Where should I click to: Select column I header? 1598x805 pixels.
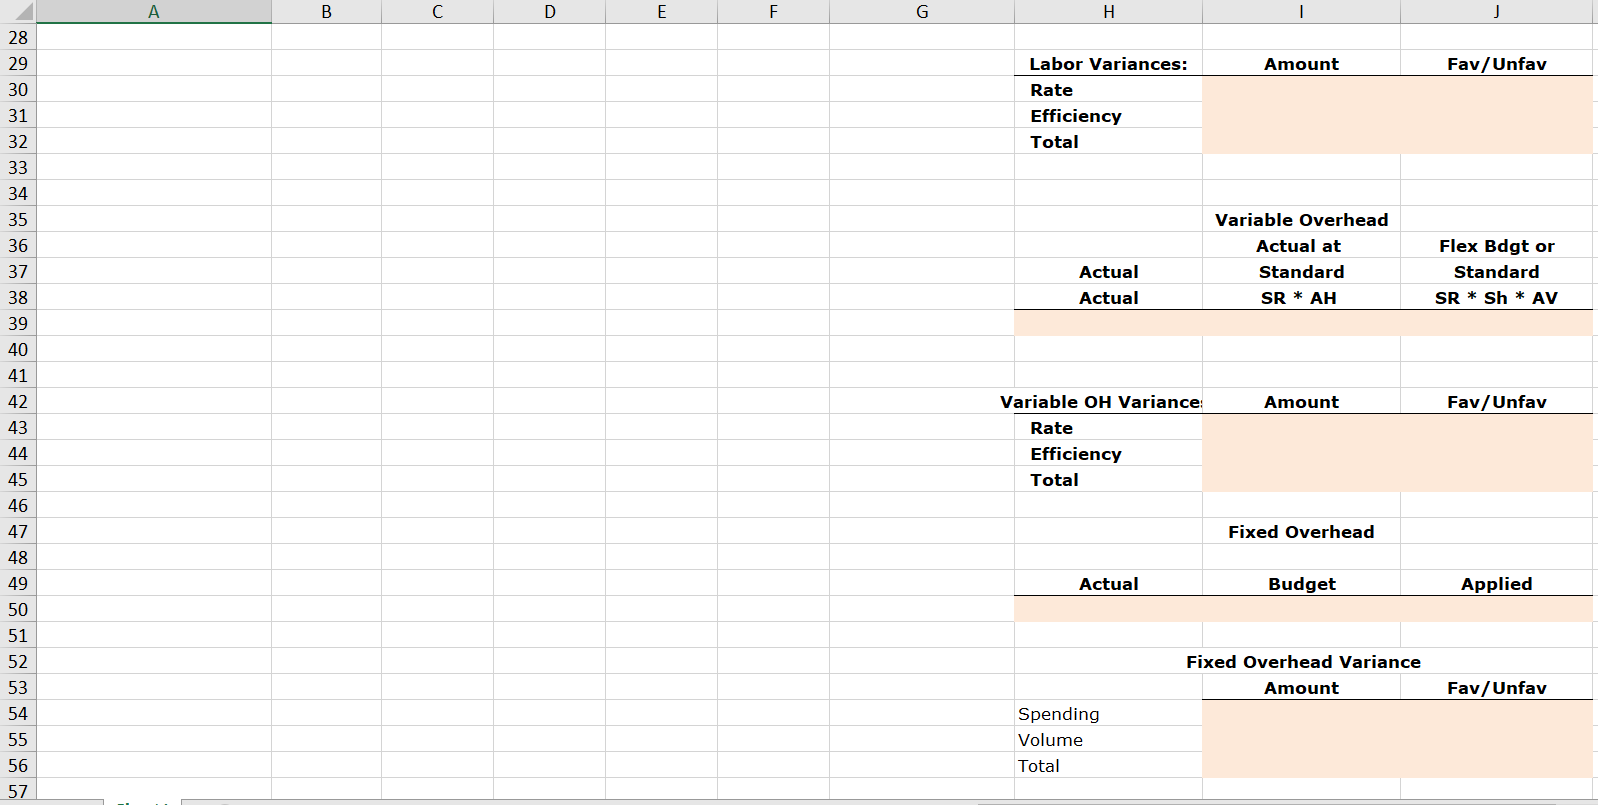1301,12
